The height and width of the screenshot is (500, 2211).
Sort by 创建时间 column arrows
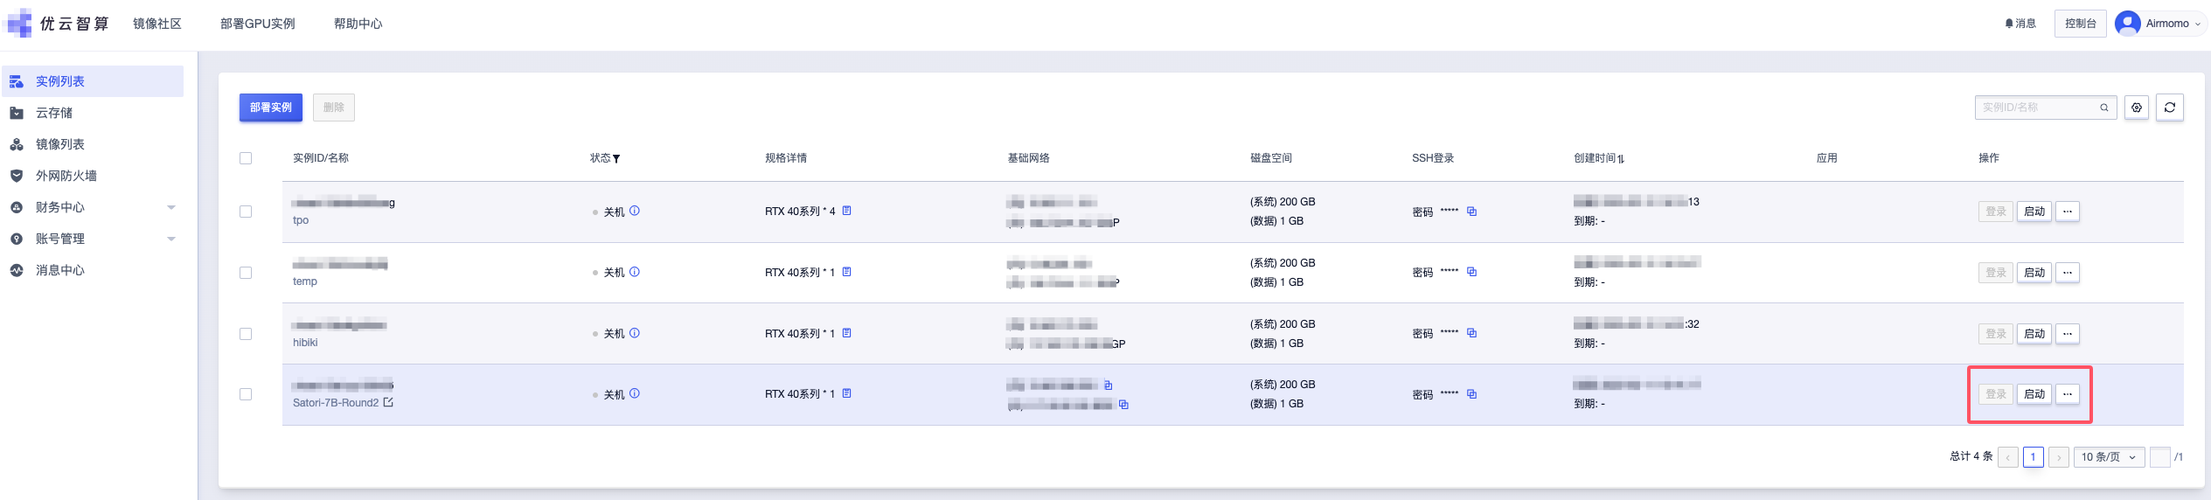pos(1621,159)
